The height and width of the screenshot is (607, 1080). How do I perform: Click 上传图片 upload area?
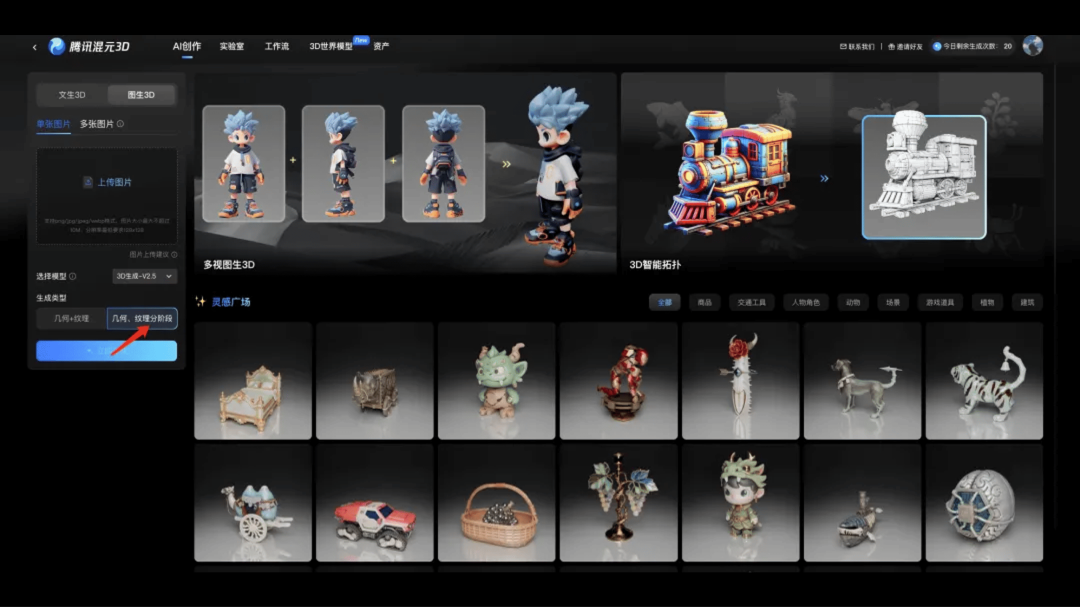(x=107, y=196)
